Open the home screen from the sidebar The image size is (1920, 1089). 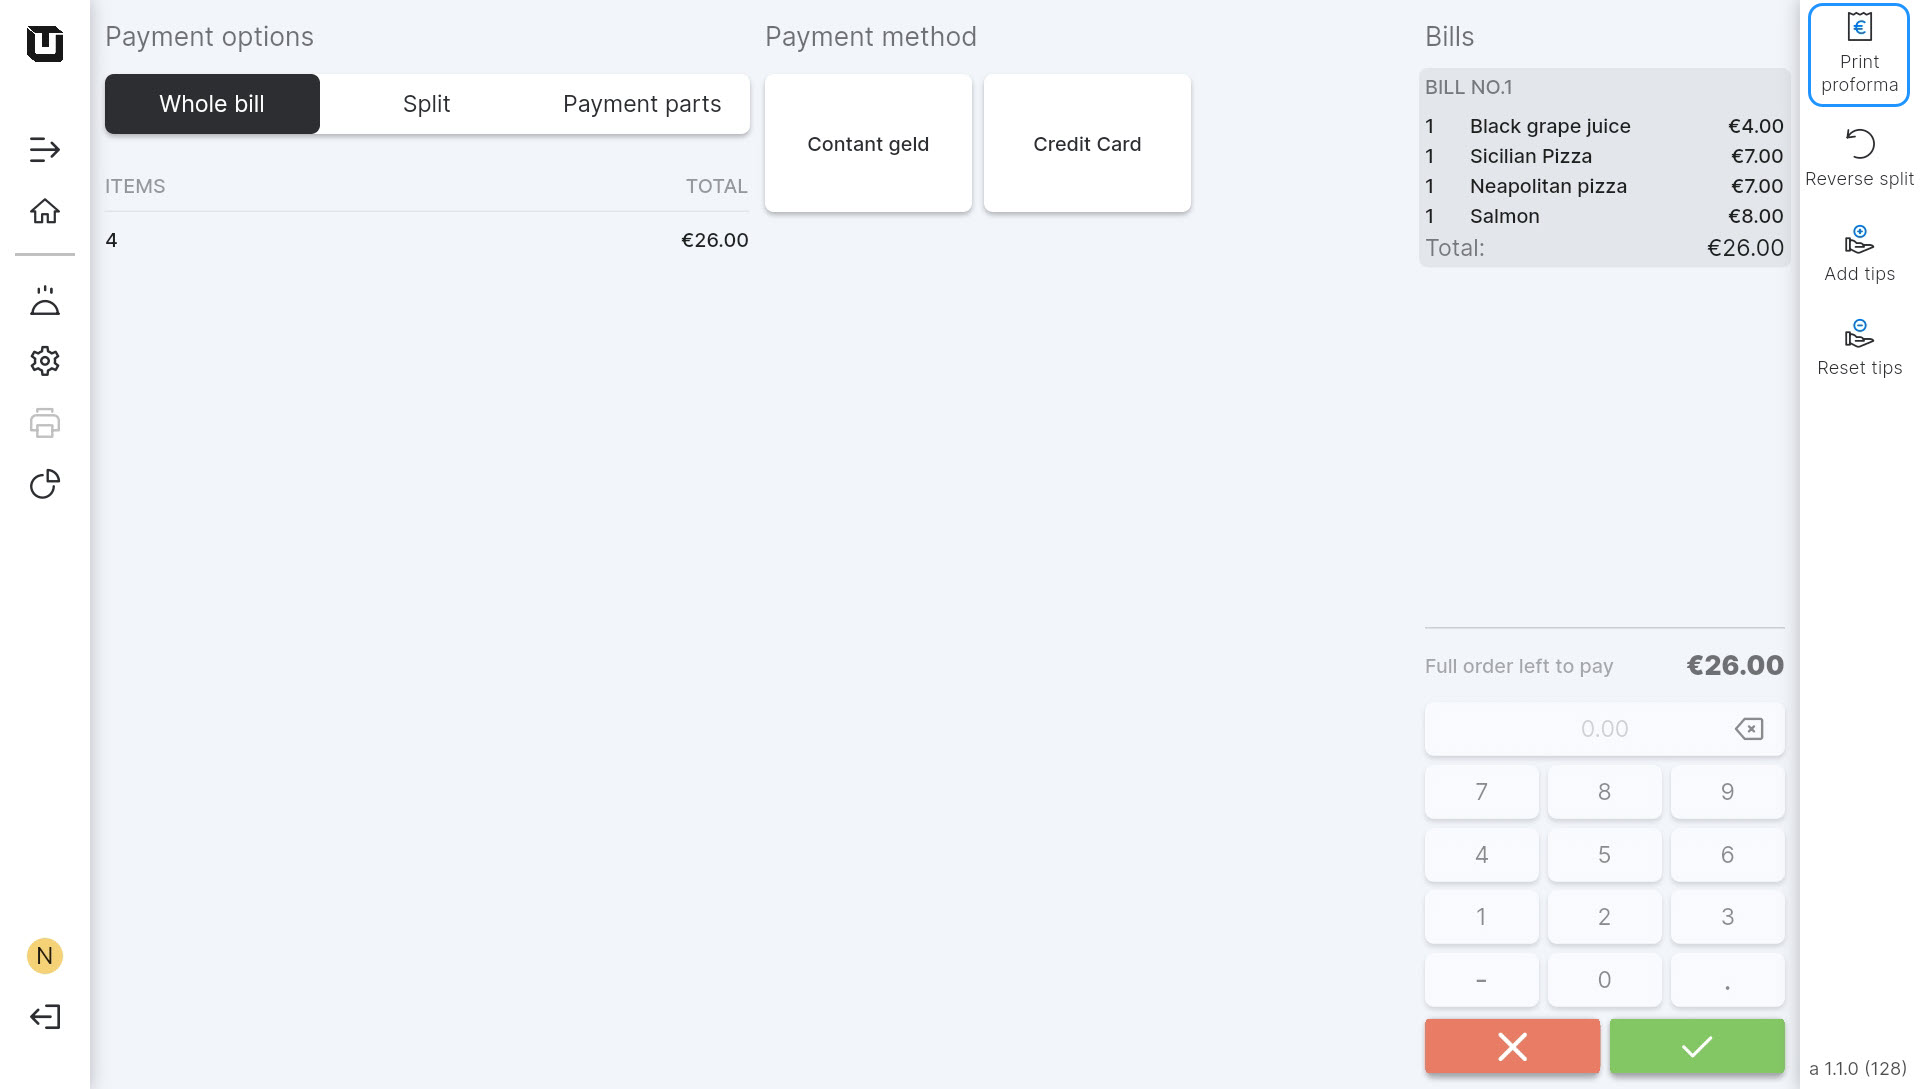(x=45, y=211)
